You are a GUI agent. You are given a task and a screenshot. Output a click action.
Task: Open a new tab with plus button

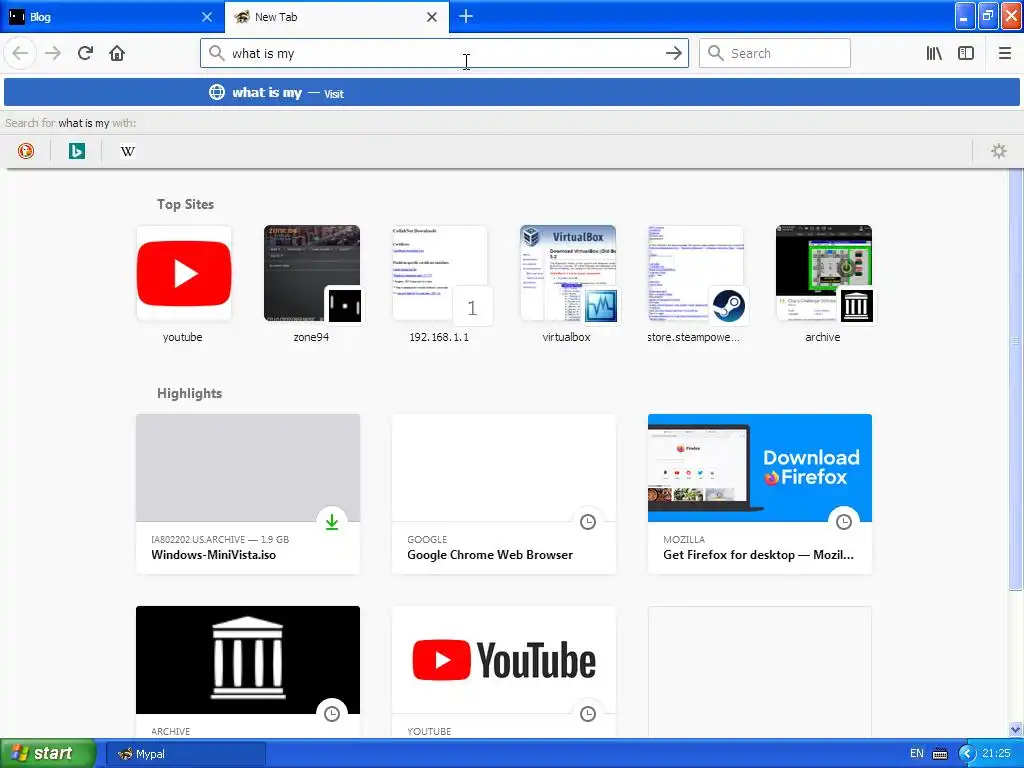[x=466, y=16]
